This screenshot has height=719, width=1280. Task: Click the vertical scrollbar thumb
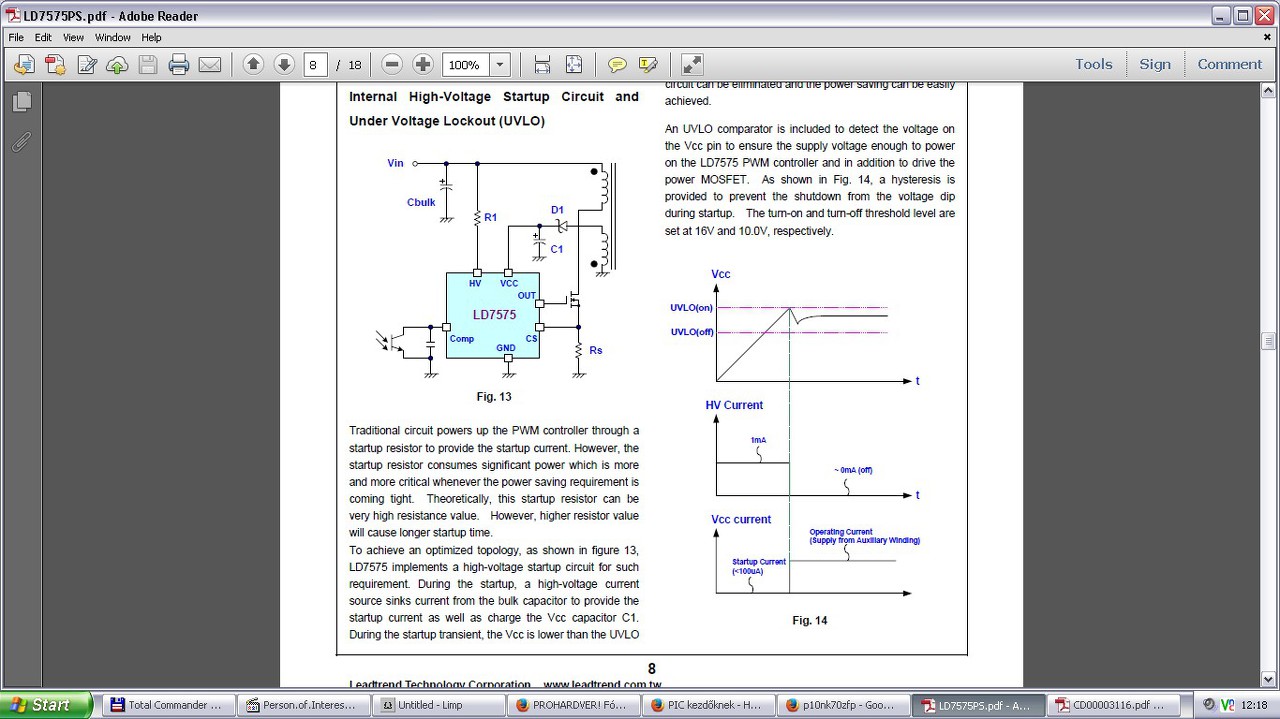[x=1269, y=341]
